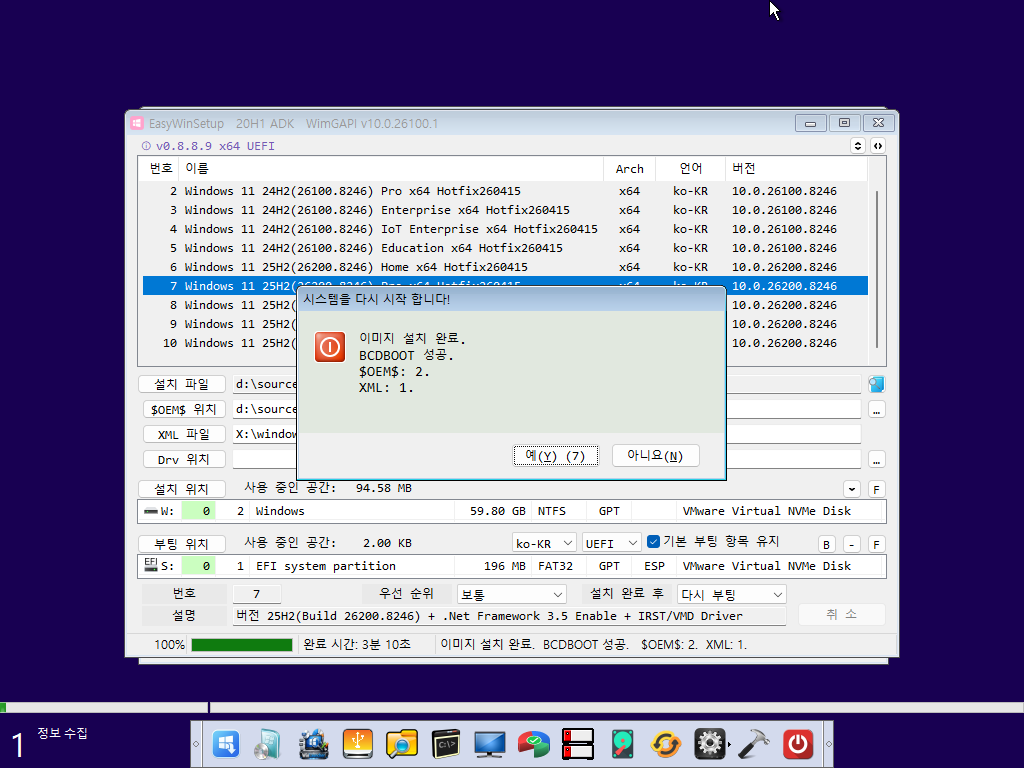Select row 2 Windows 11 24H2 Pro
Viewport: 1024px width, 768px height.
point(505,191)
